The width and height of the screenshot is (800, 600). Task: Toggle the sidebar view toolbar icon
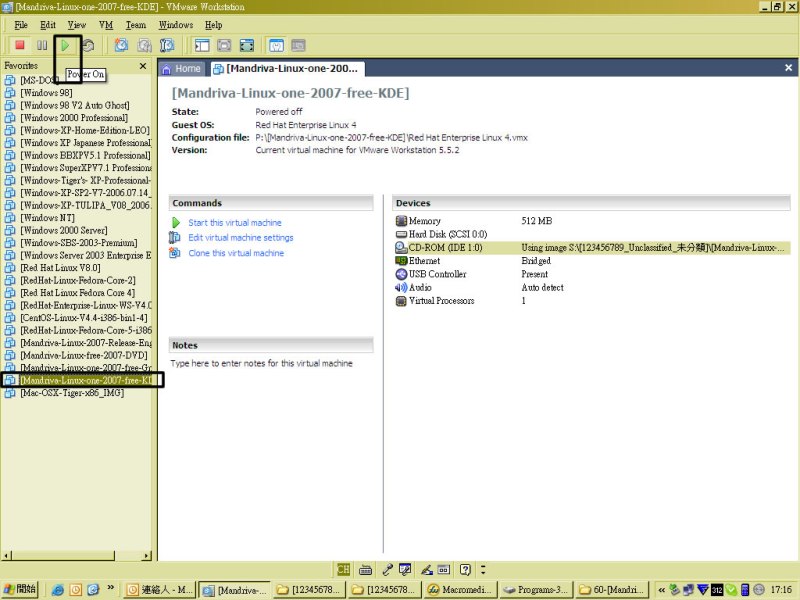[202, 45]
